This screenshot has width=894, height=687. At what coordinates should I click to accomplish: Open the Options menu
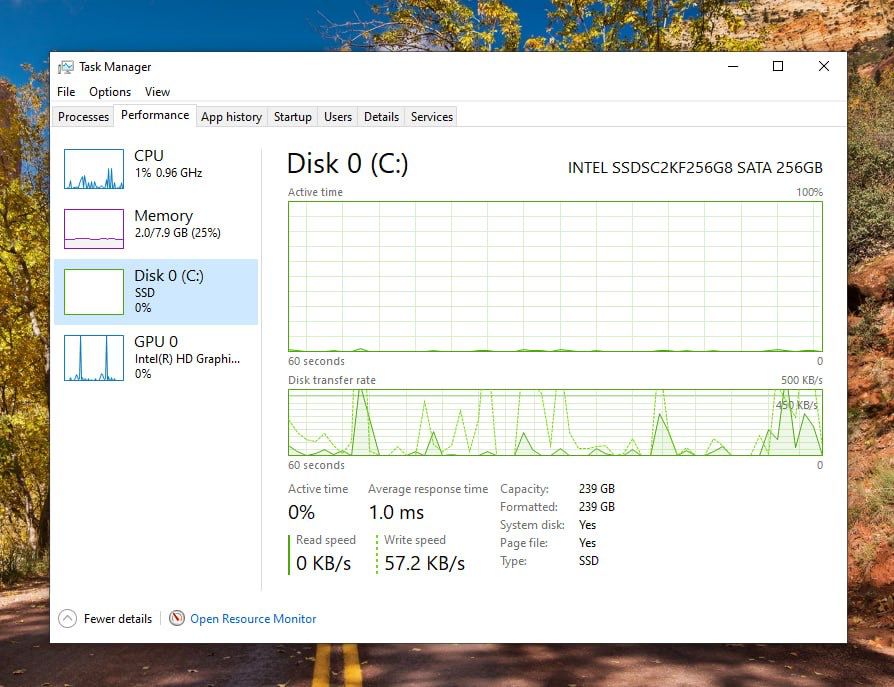point(110,92)
